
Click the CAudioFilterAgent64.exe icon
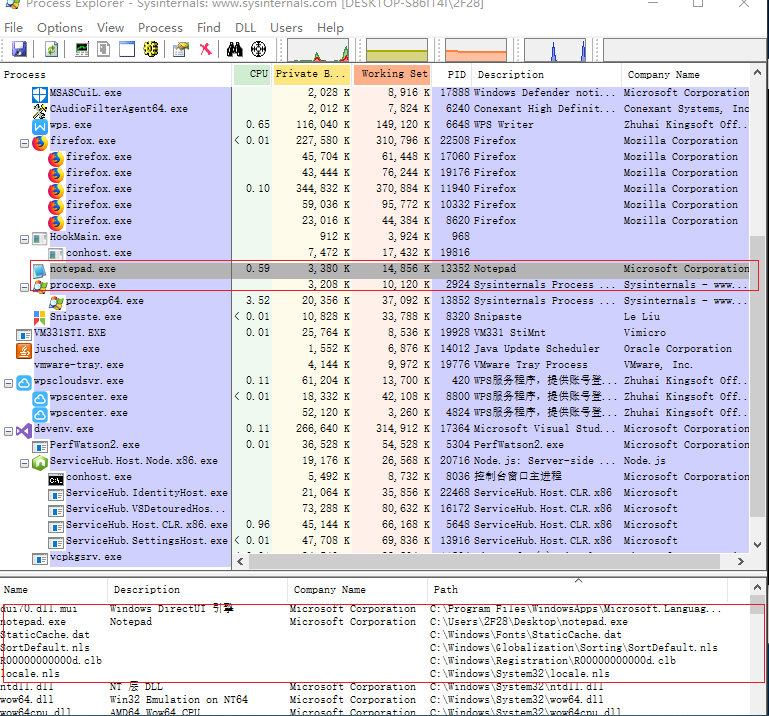pos(40,111)
